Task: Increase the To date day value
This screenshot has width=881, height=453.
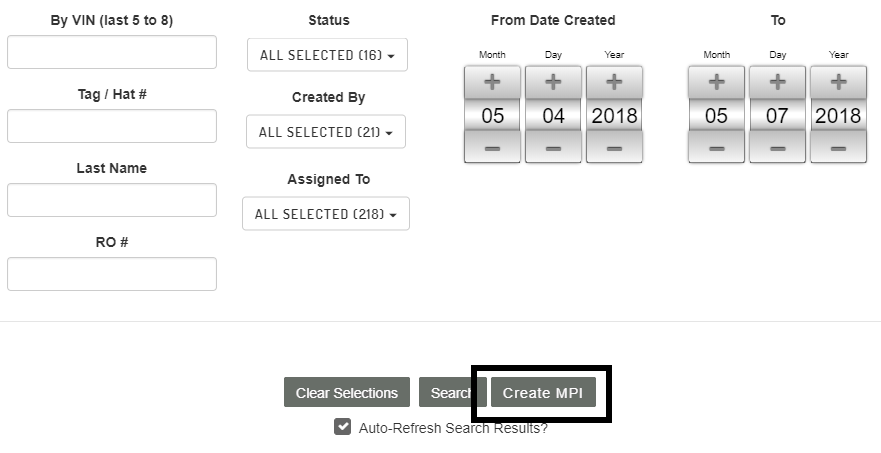Action: [x=778, y=82]
